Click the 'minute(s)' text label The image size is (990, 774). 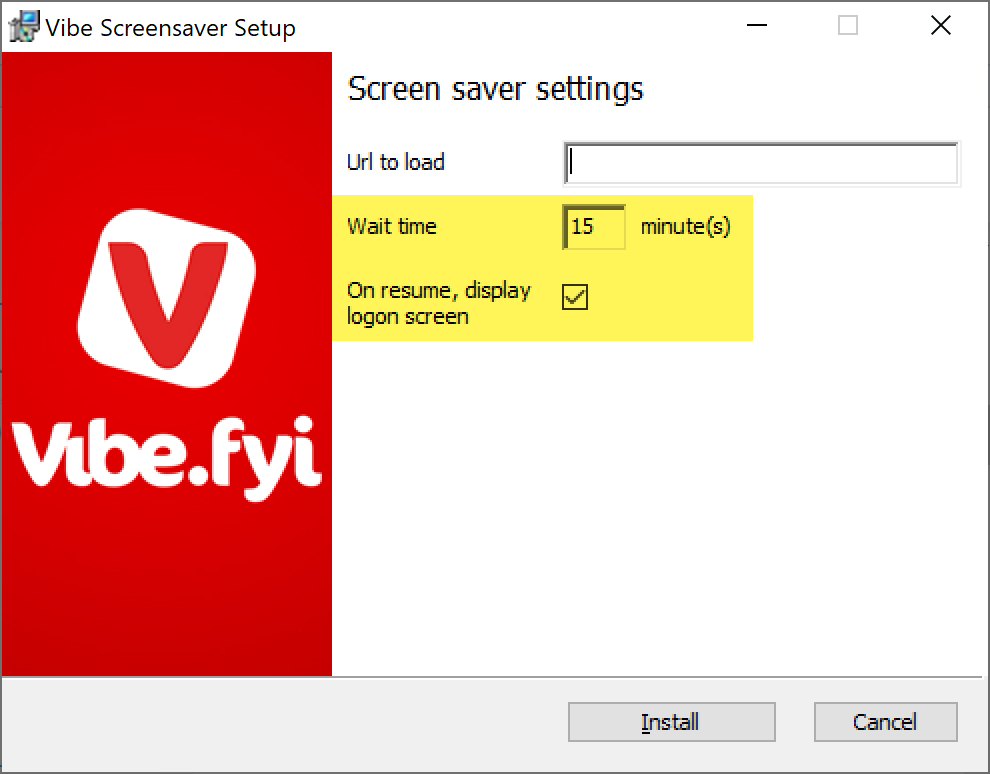point(685,227)
